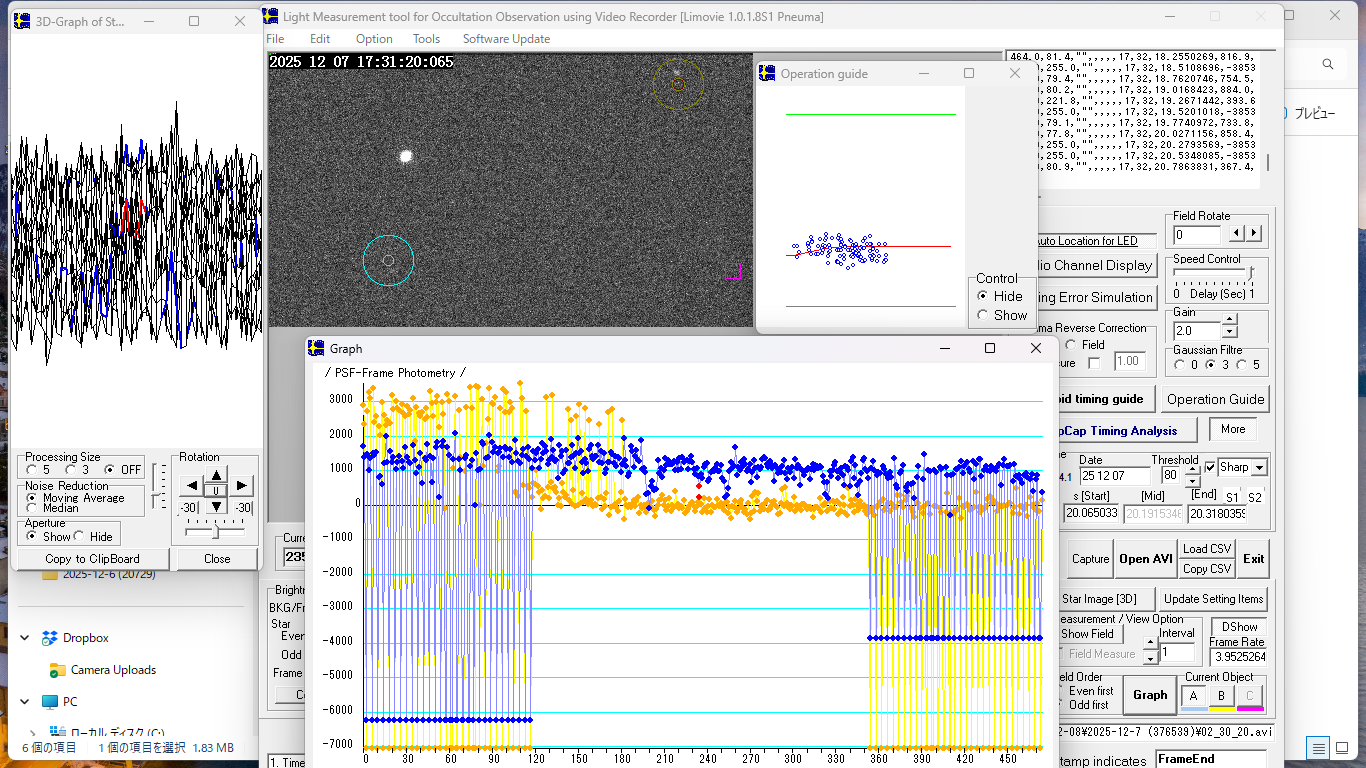
Task: Select Median noise reduction option
Action: click(x=32, y=509)
